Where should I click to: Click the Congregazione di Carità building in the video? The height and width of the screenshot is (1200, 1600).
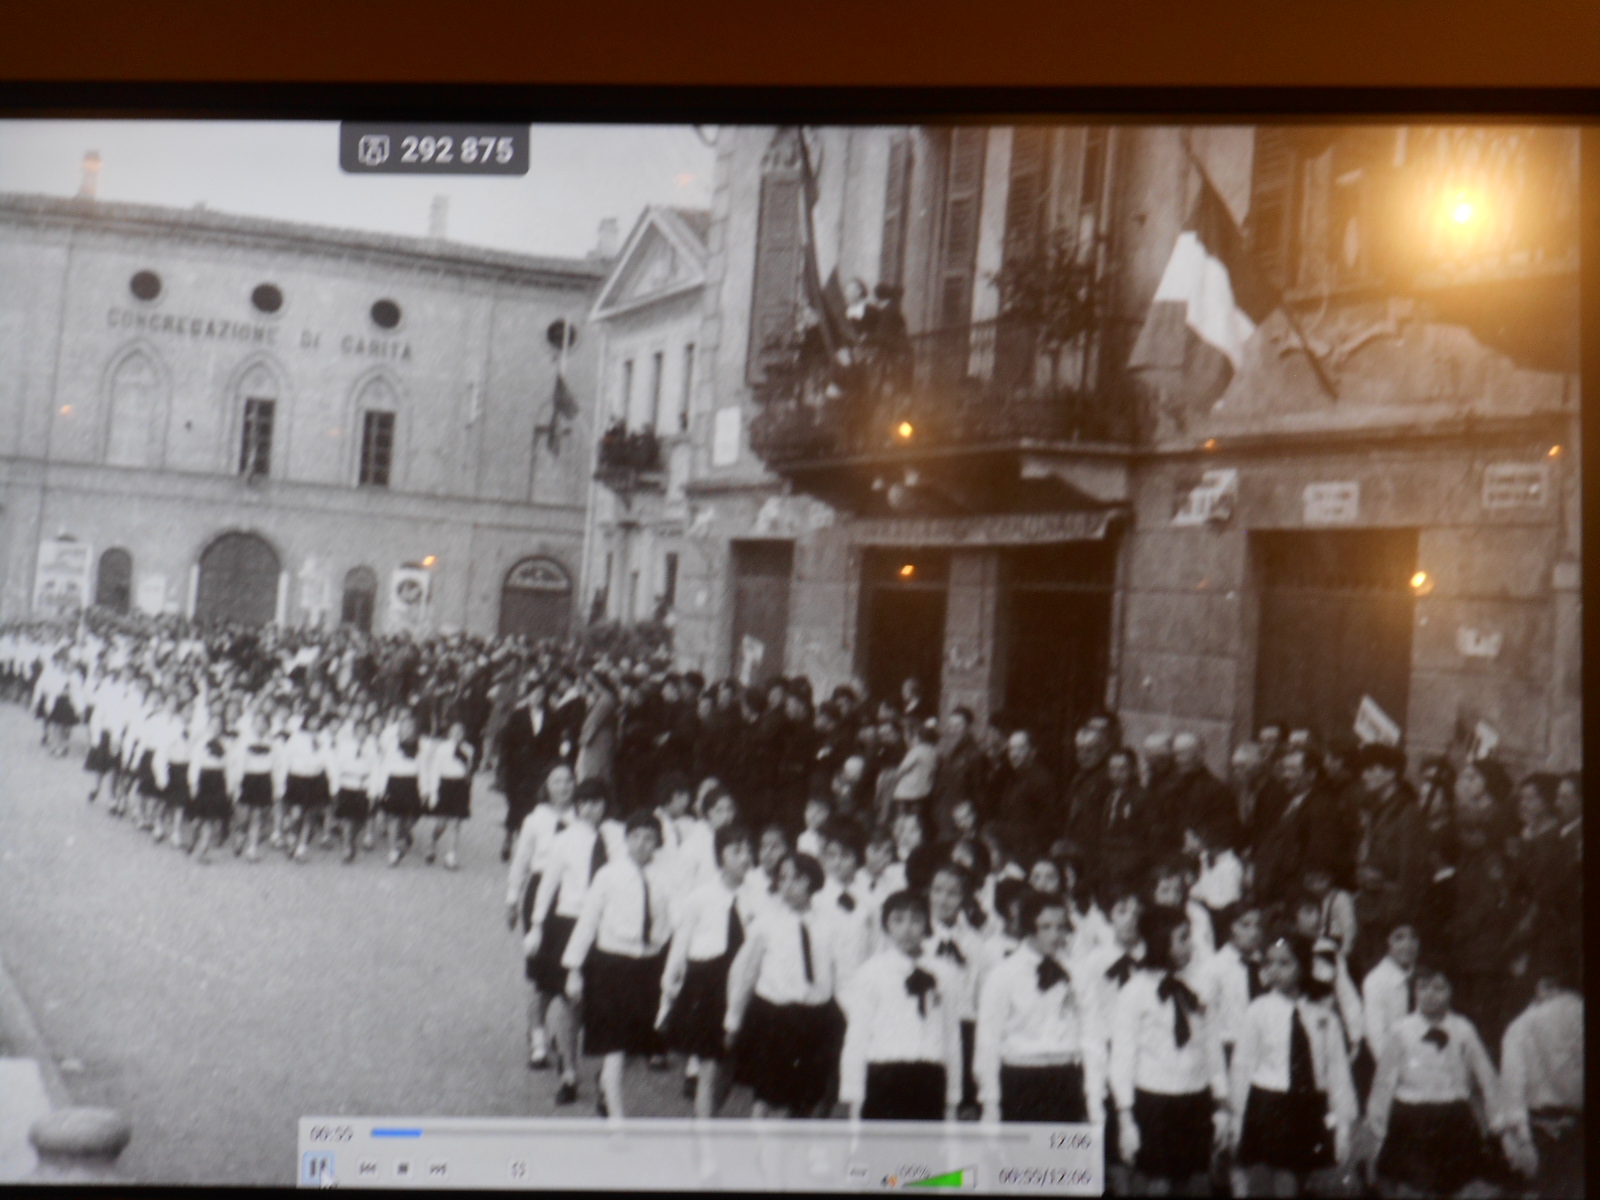click(x=260, y=400)
